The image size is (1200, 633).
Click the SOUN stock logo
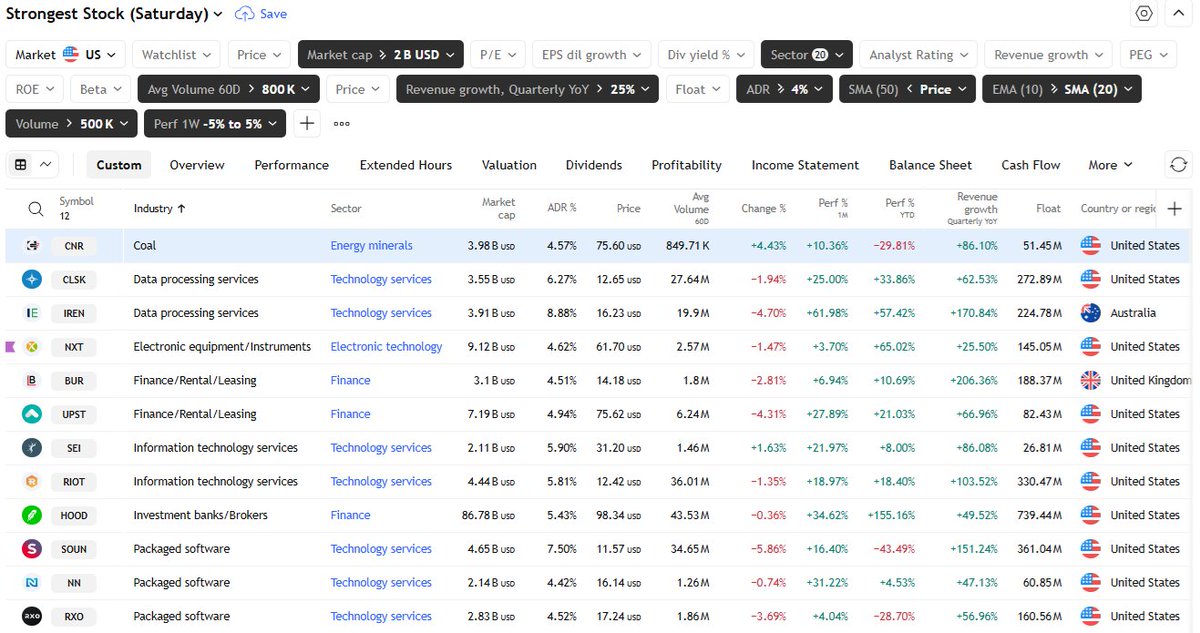point(33,549)
